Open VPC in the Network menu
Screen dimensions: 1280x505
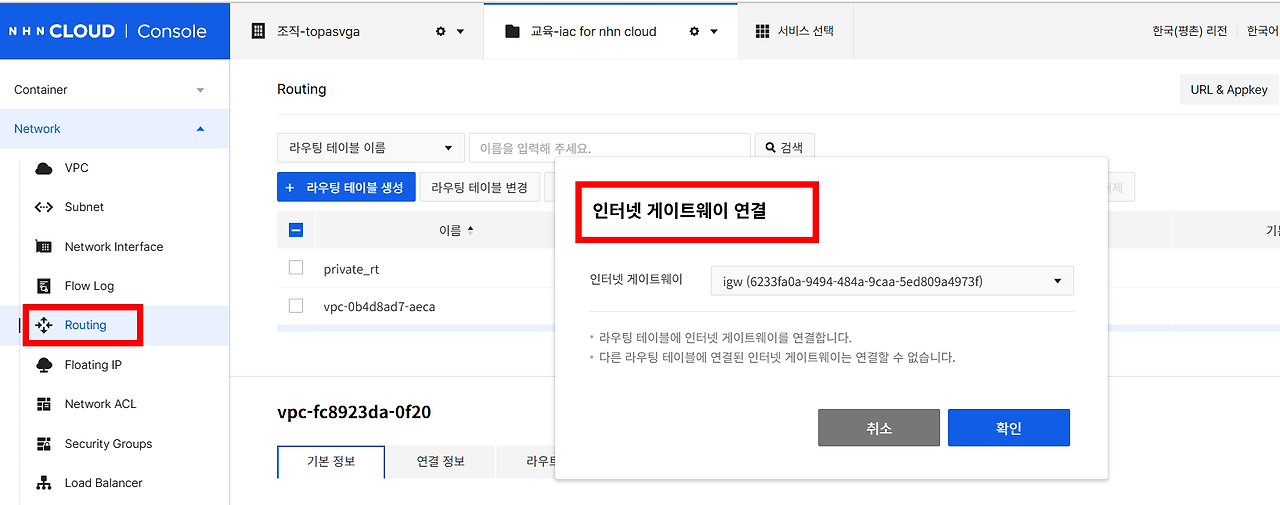tap(76, 168)
